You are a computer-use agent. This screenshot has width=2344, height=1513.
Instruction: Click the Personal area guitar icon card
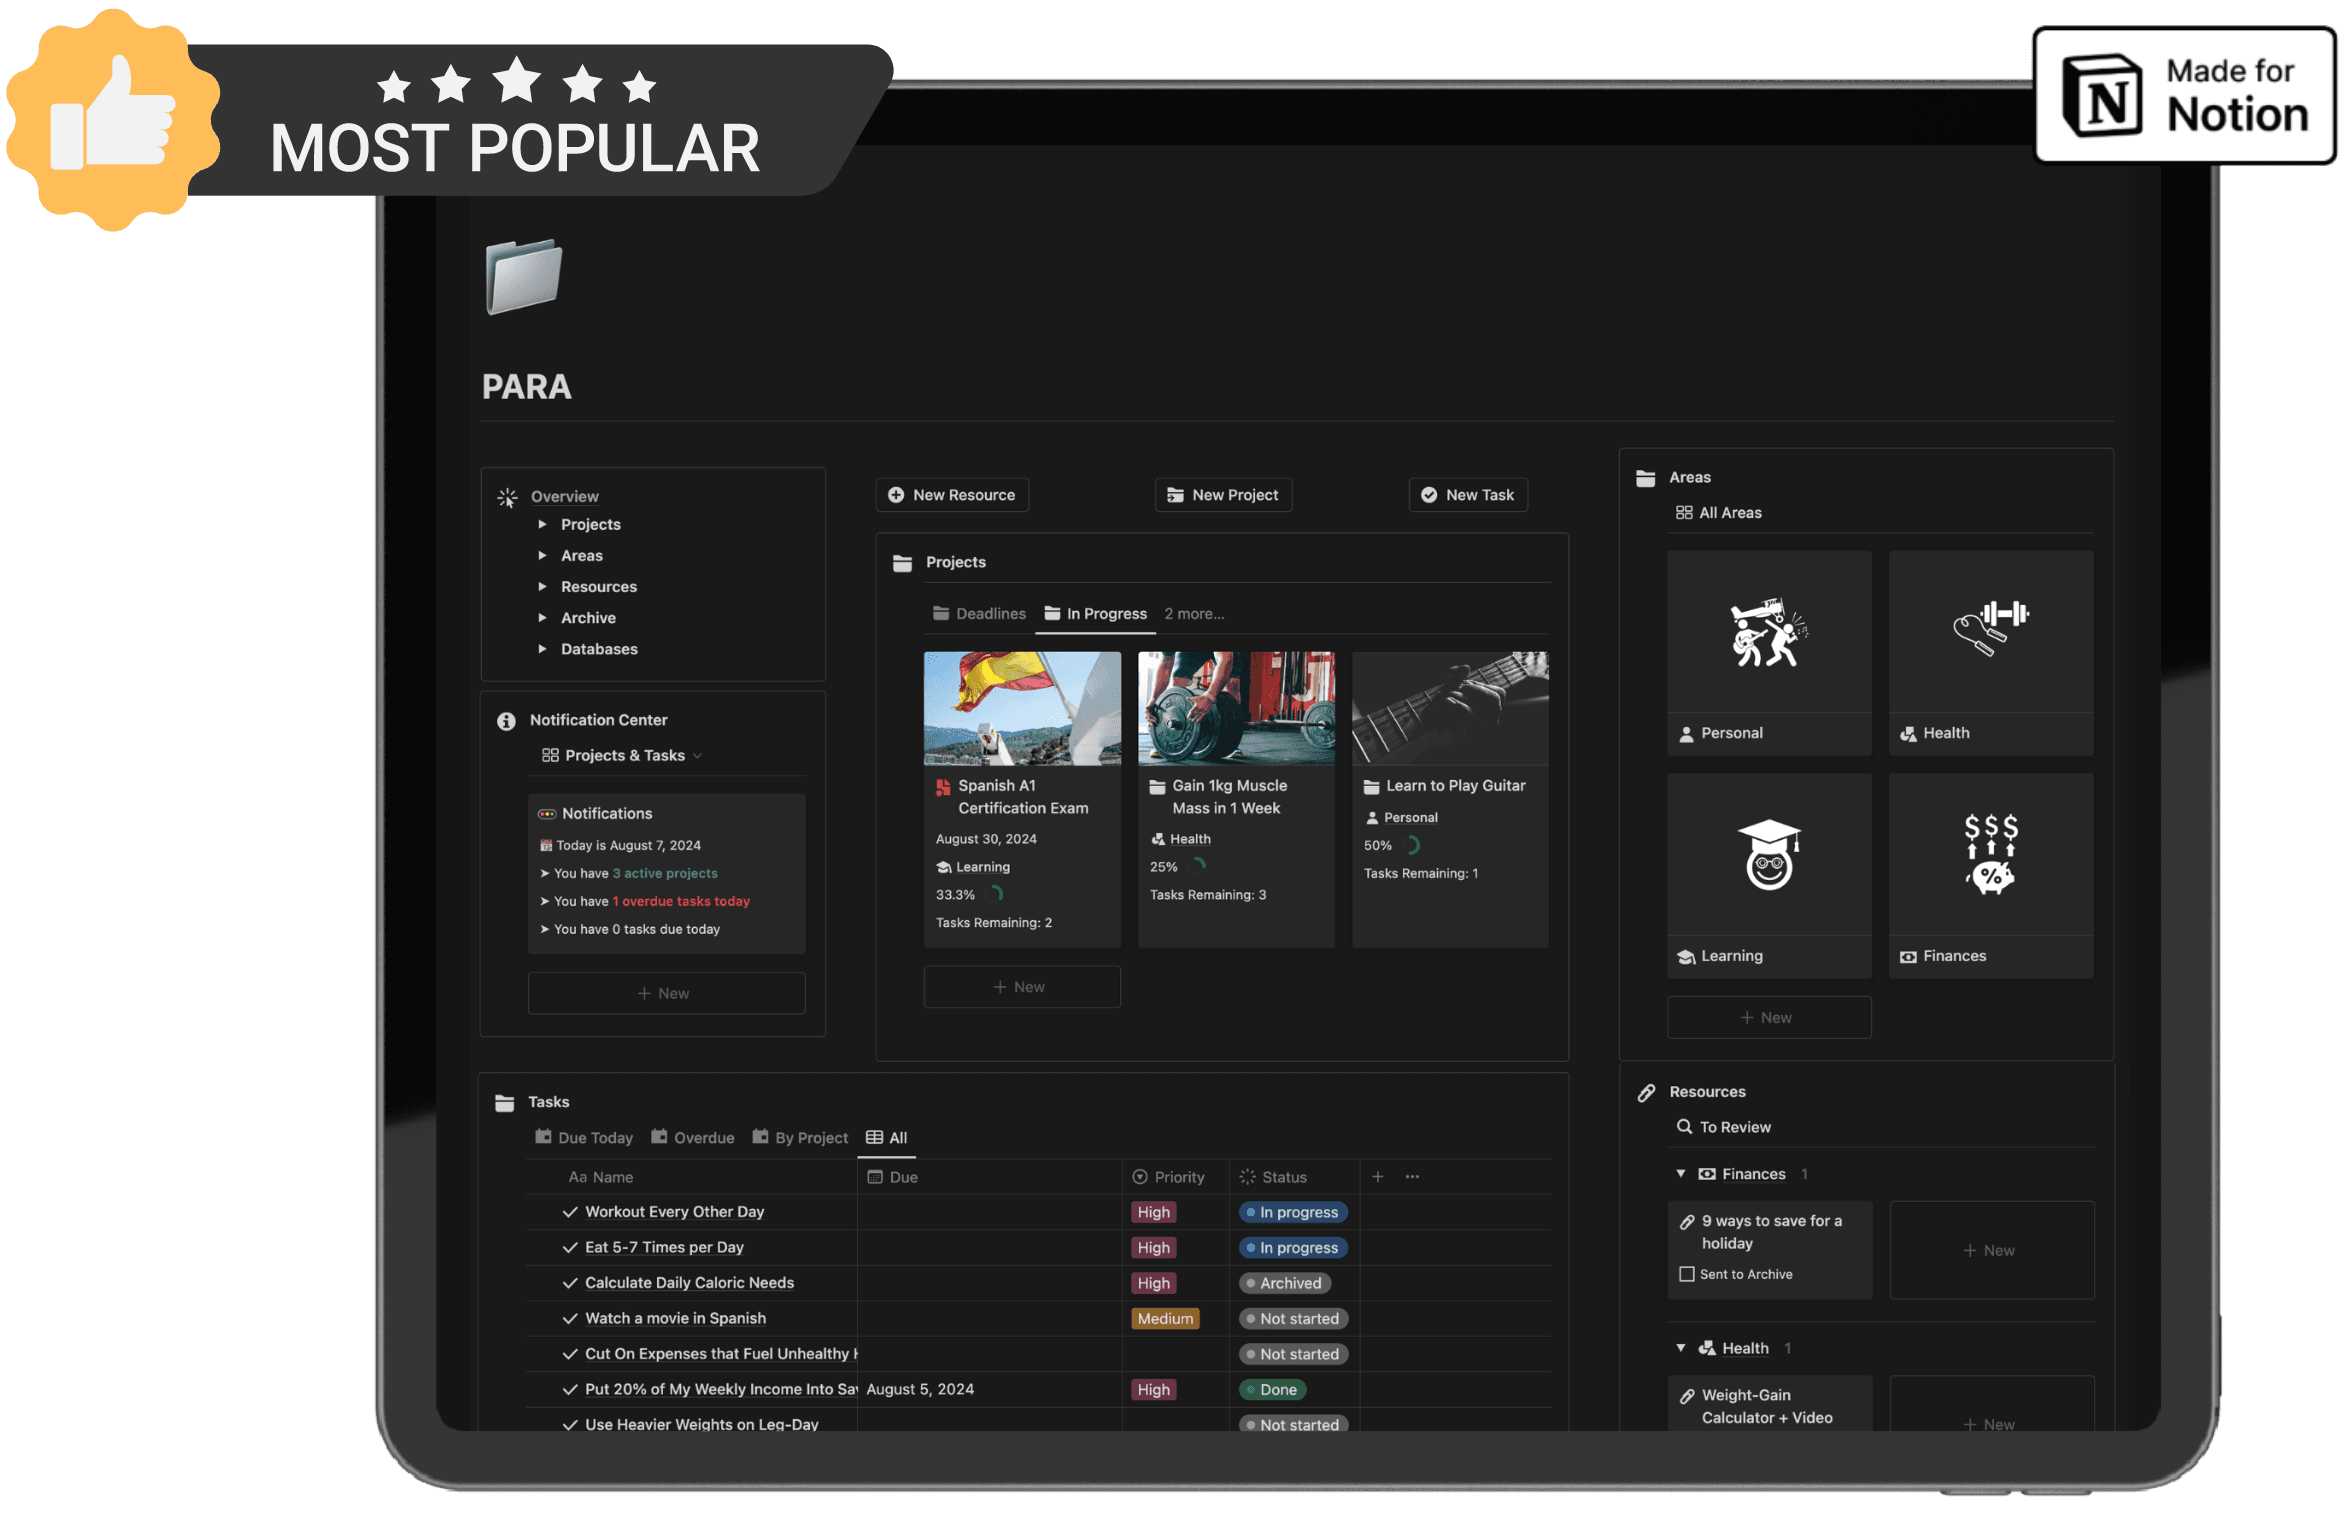(1768, 633)
